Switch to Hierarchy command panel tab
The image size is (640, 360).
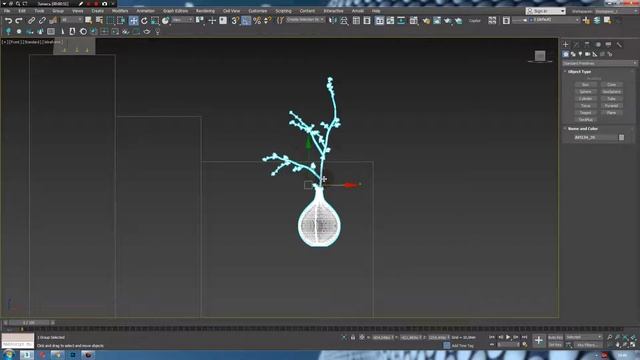587,44
